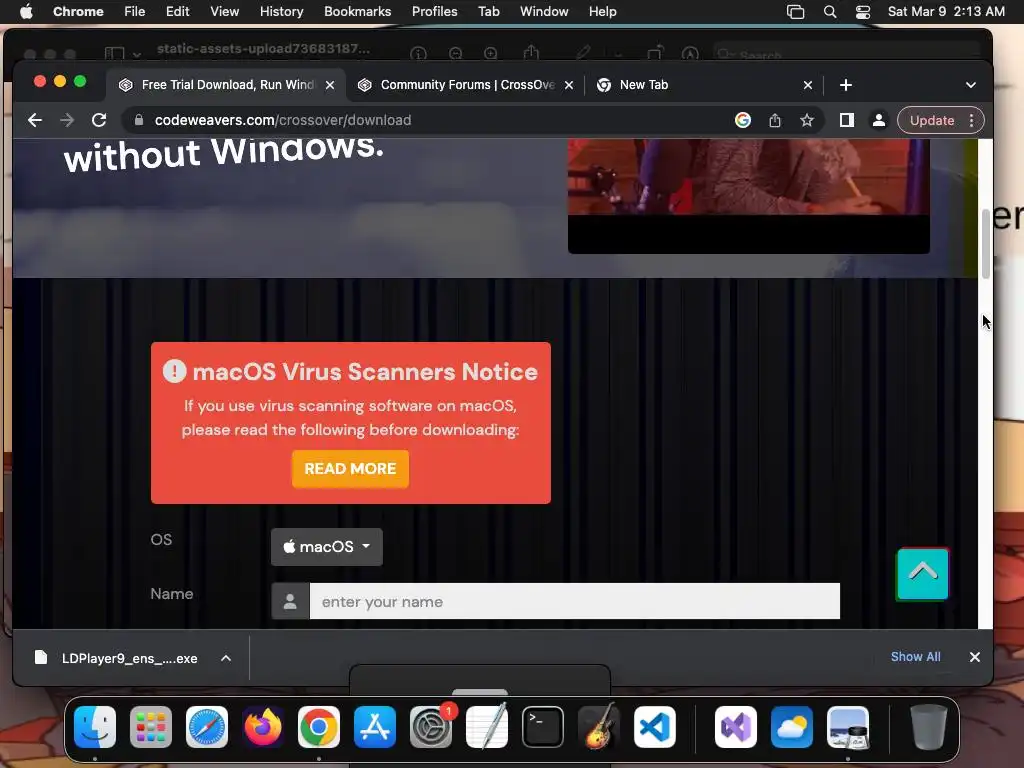Image resolution: width=1024 pixels, height=768 pixels.
Task: Click the address bar URL
Action: pos(283,120)
